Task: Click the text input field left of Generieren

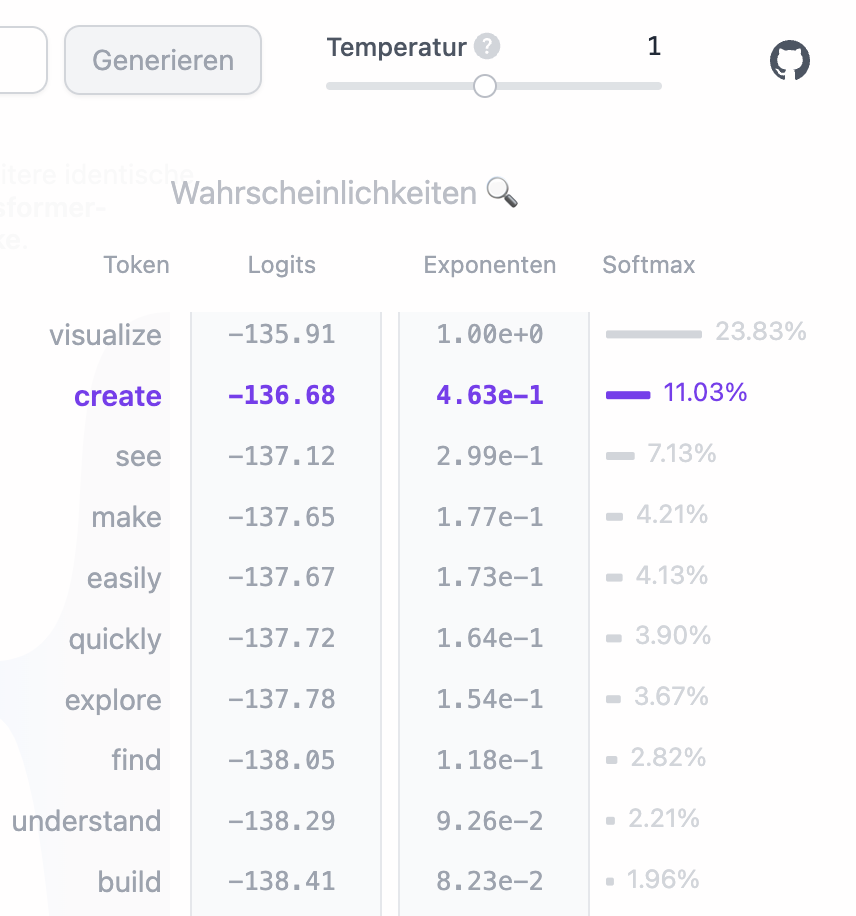Action: tap(22, 60)
